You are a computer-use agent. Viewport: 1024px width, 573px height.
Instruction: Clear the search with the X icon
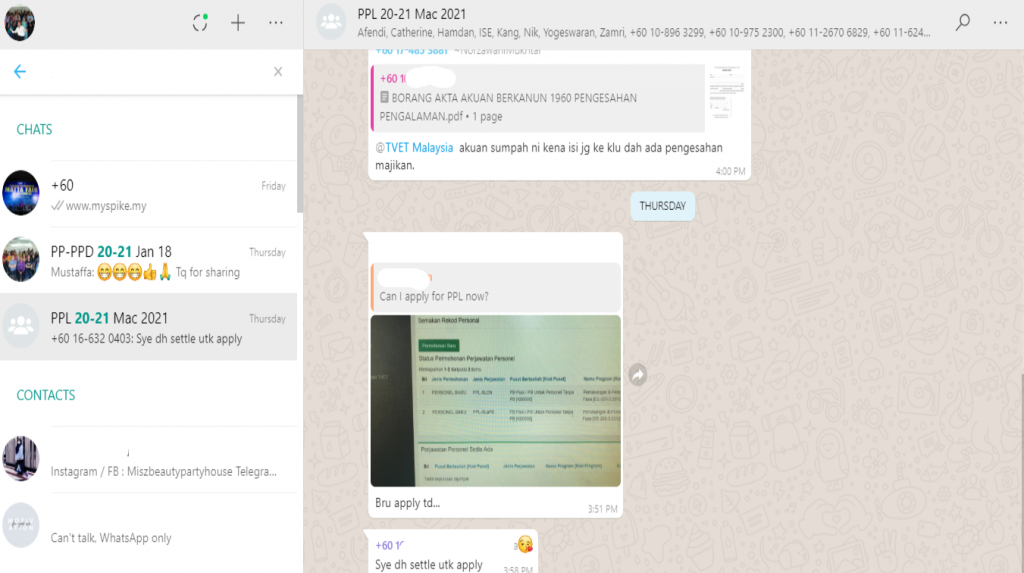[278, 72]
